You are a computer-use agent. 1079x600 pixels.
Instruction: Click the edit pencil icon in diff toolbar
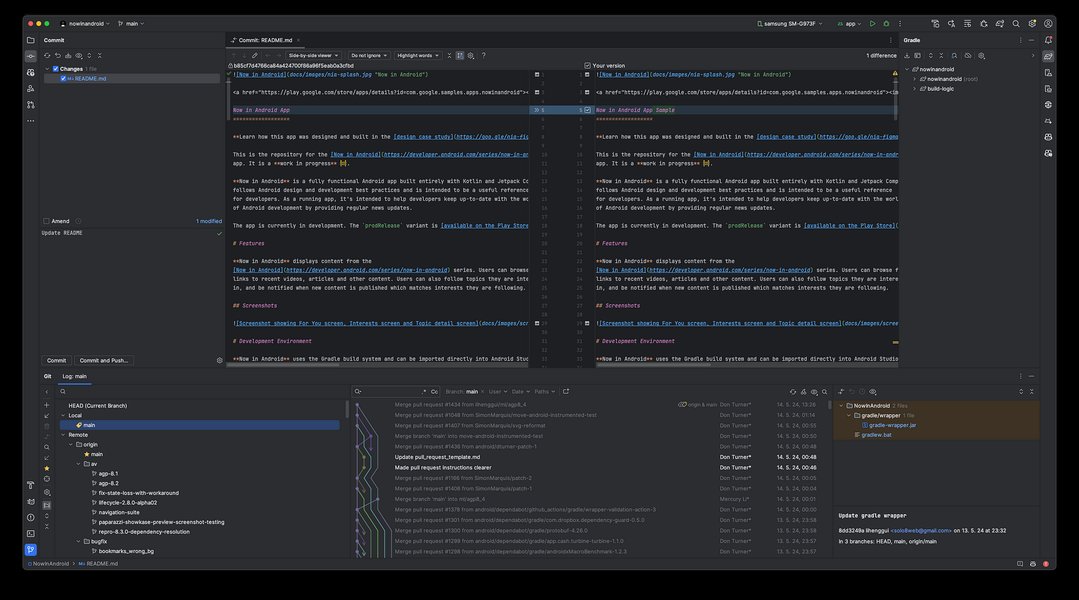pos(255,56)
